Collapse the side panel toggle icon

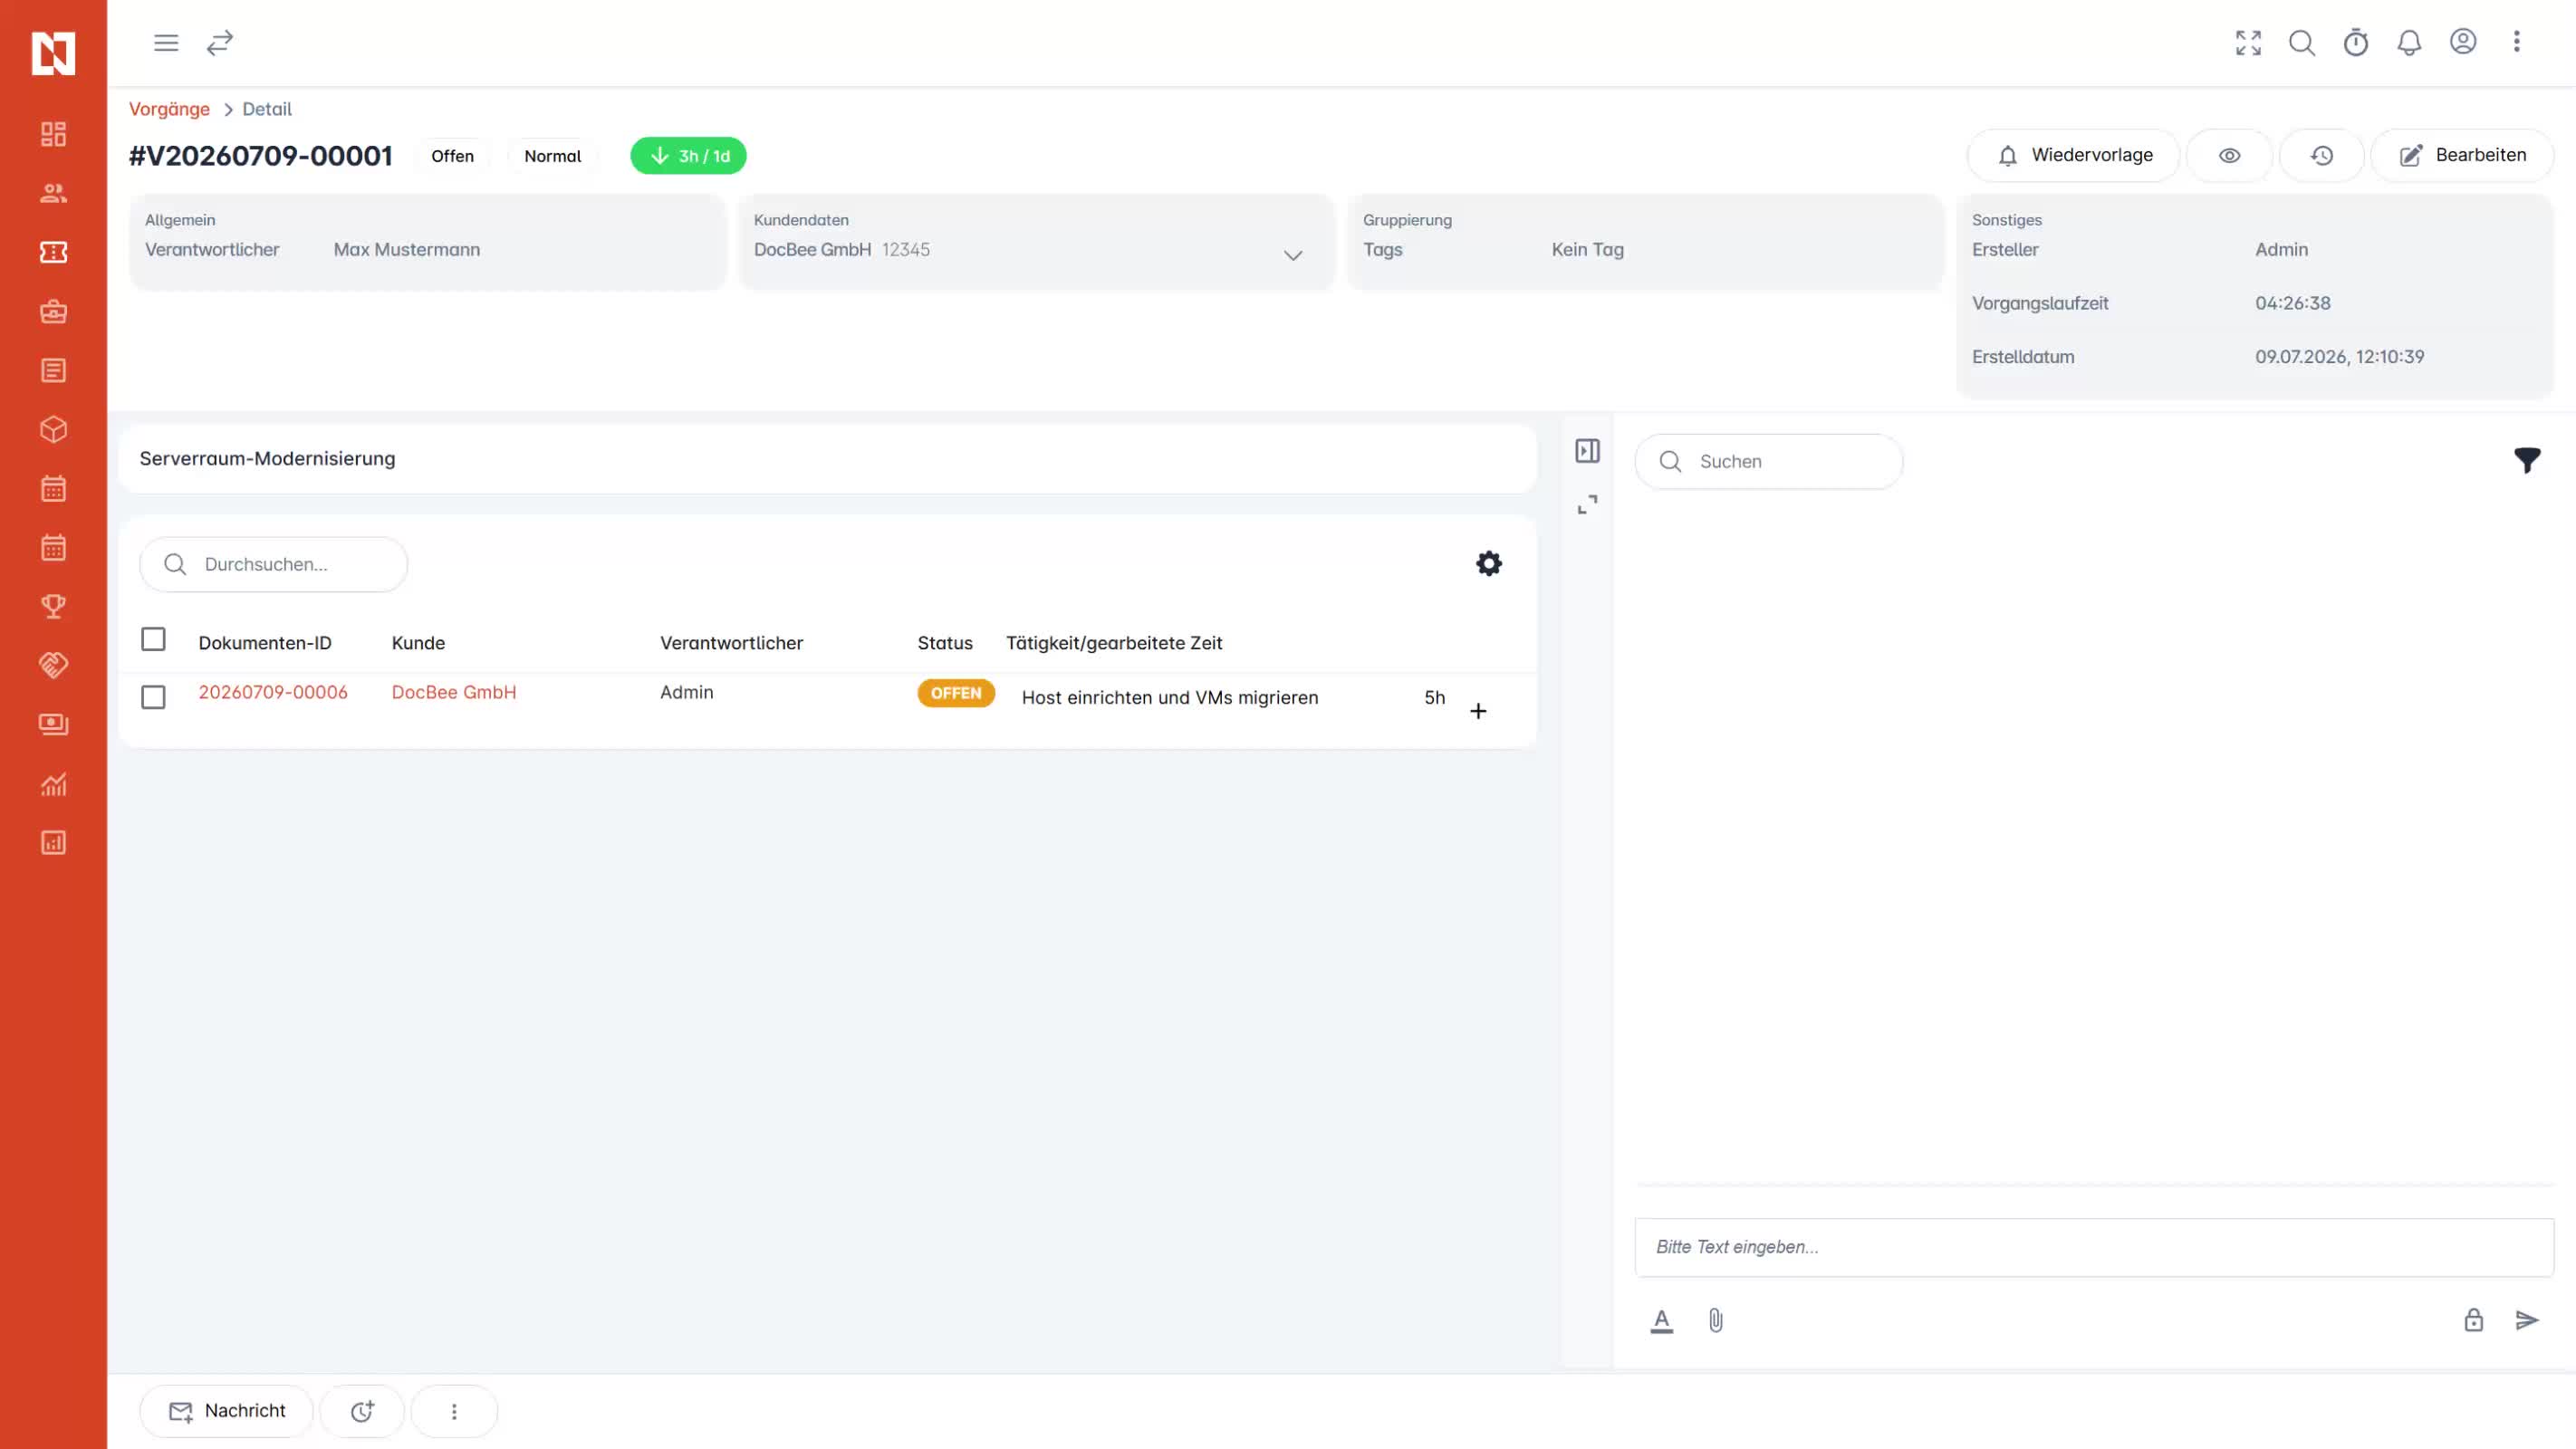tap(1587, 451)
